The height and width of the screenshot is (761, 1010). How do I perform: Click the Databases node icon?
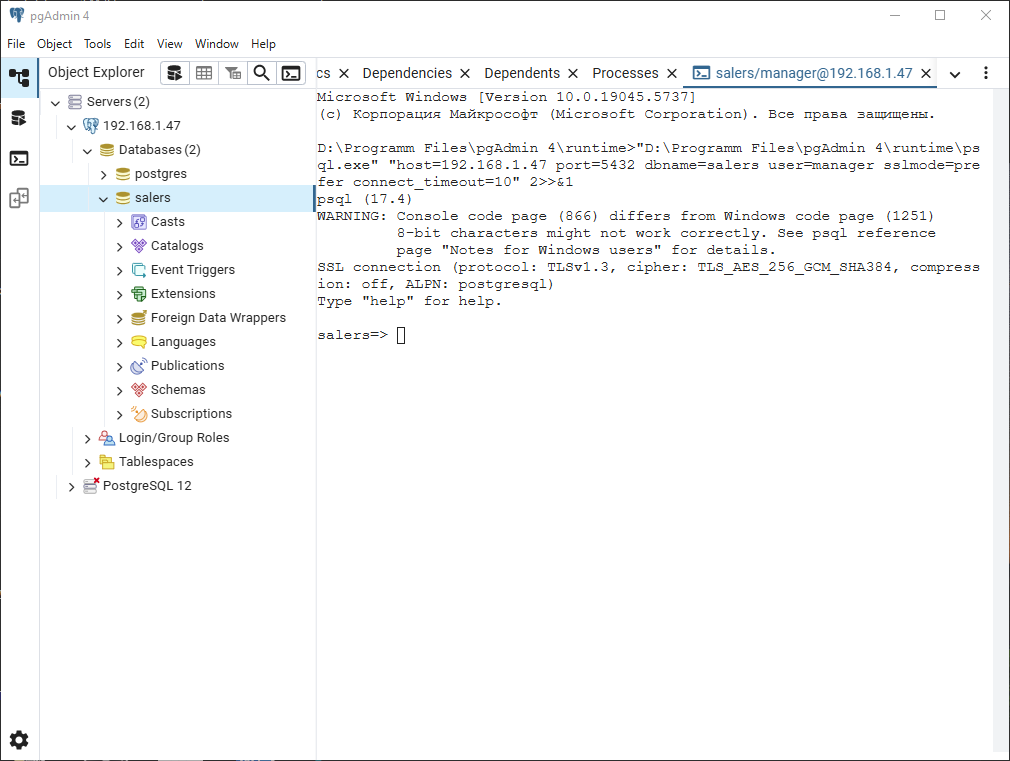click(x=107, y=150)
